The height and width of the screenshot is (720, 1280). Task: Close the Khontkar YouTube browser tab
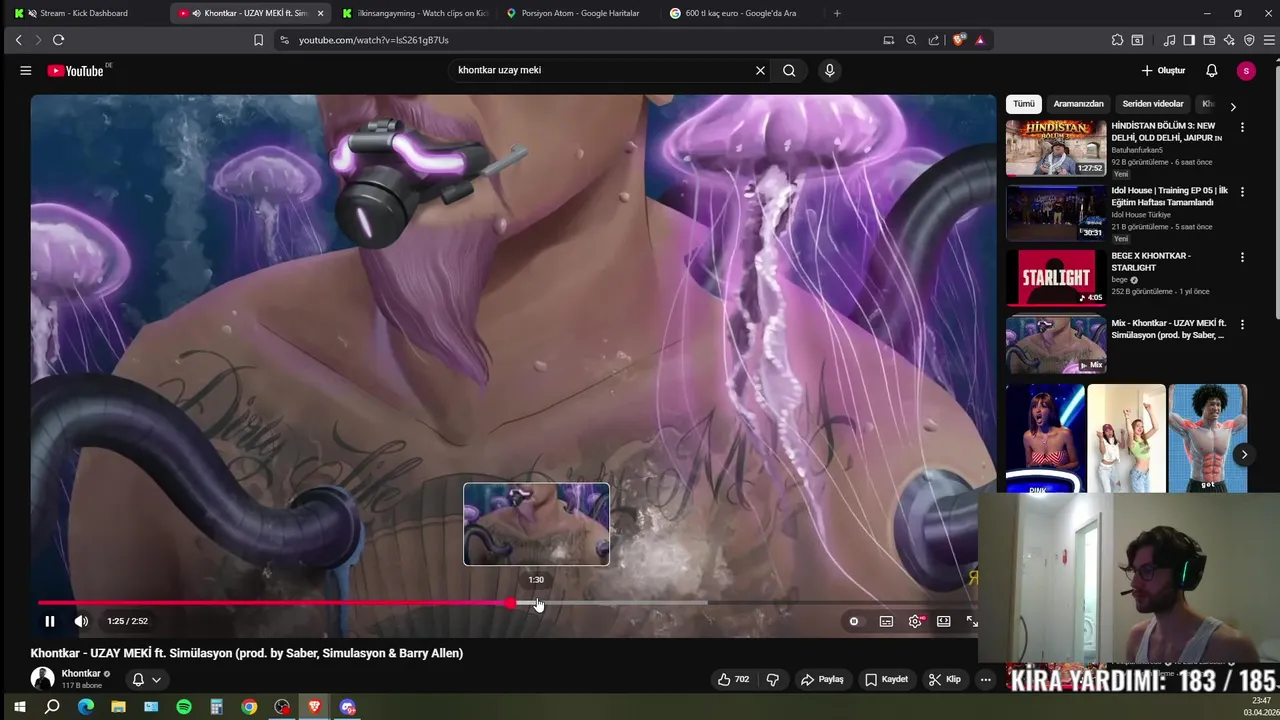(x=320, y=13)
